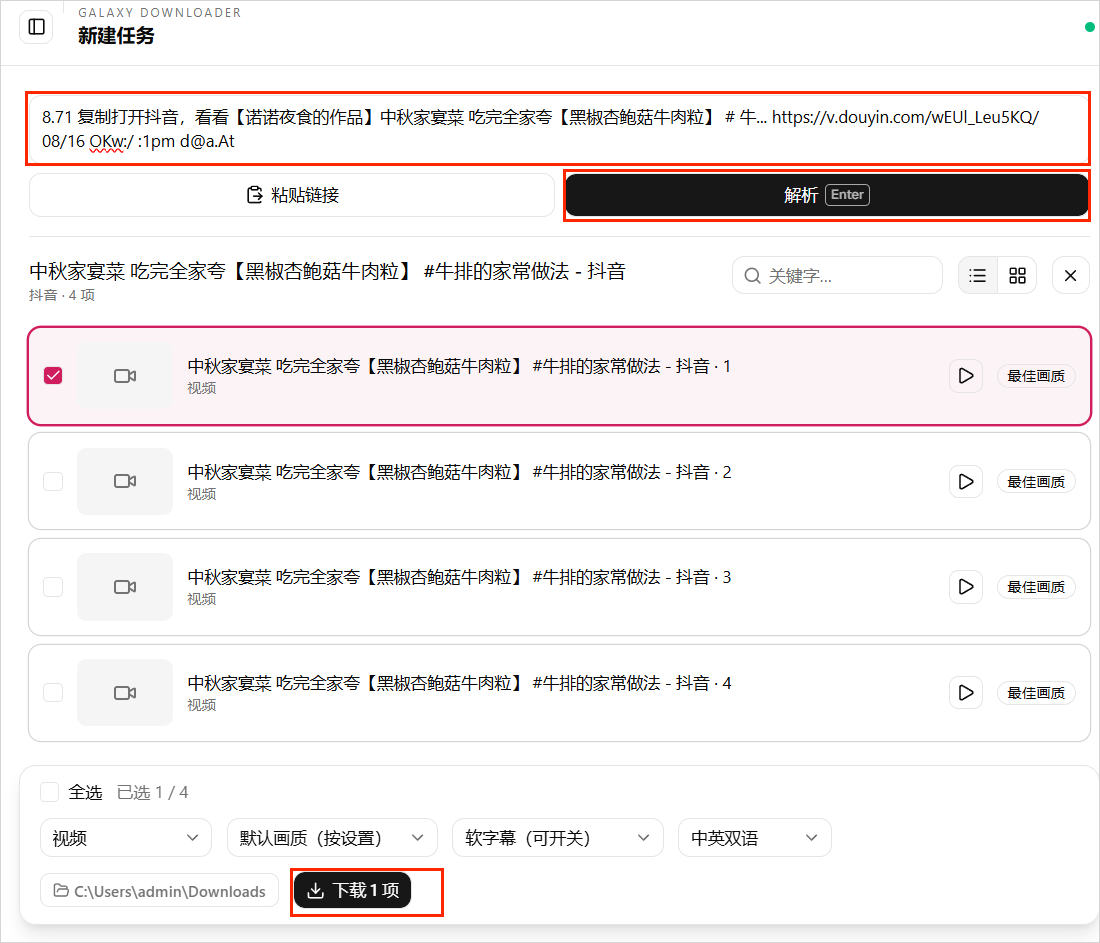The width and height of the screenshot is (1100, 943).
Task: Check the checkbox for video item 2
Action: tap(53, 481)
